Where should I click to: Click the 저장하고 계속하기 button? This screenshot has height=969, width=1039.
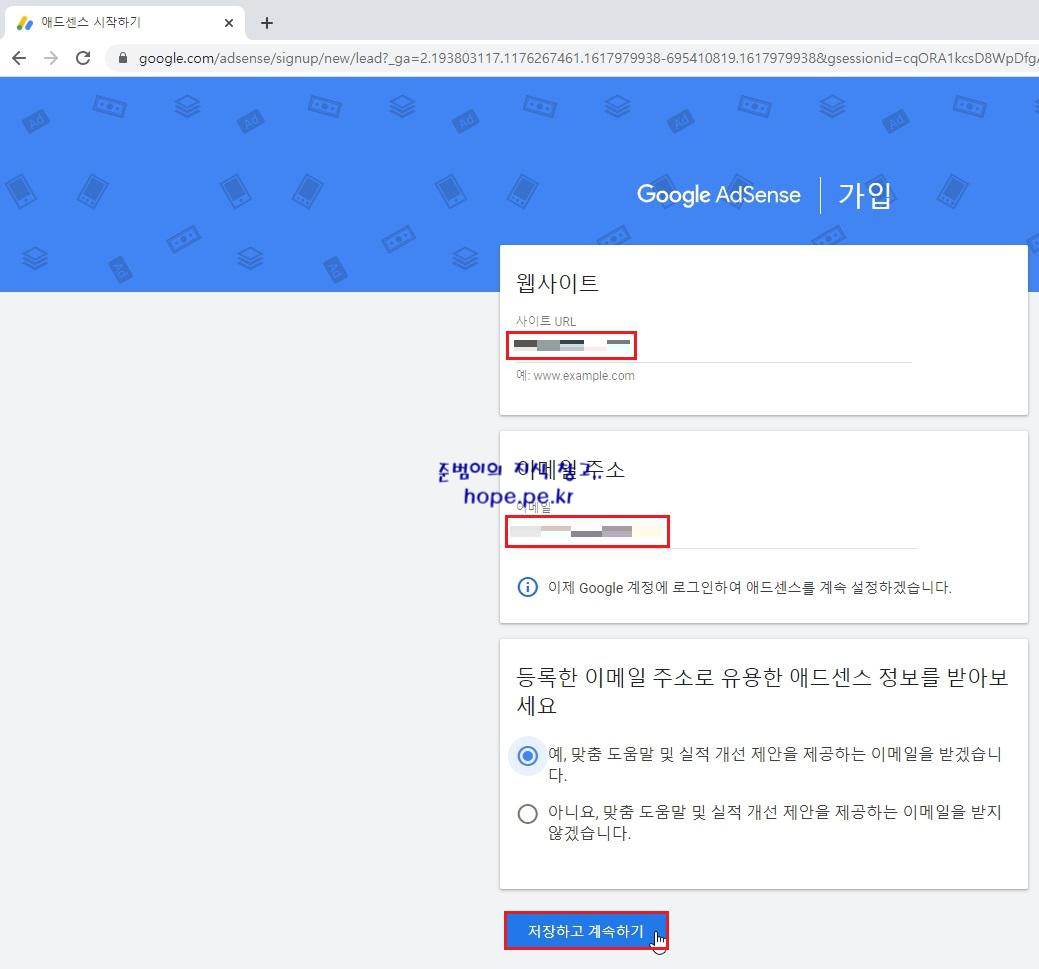click(586, 931)
